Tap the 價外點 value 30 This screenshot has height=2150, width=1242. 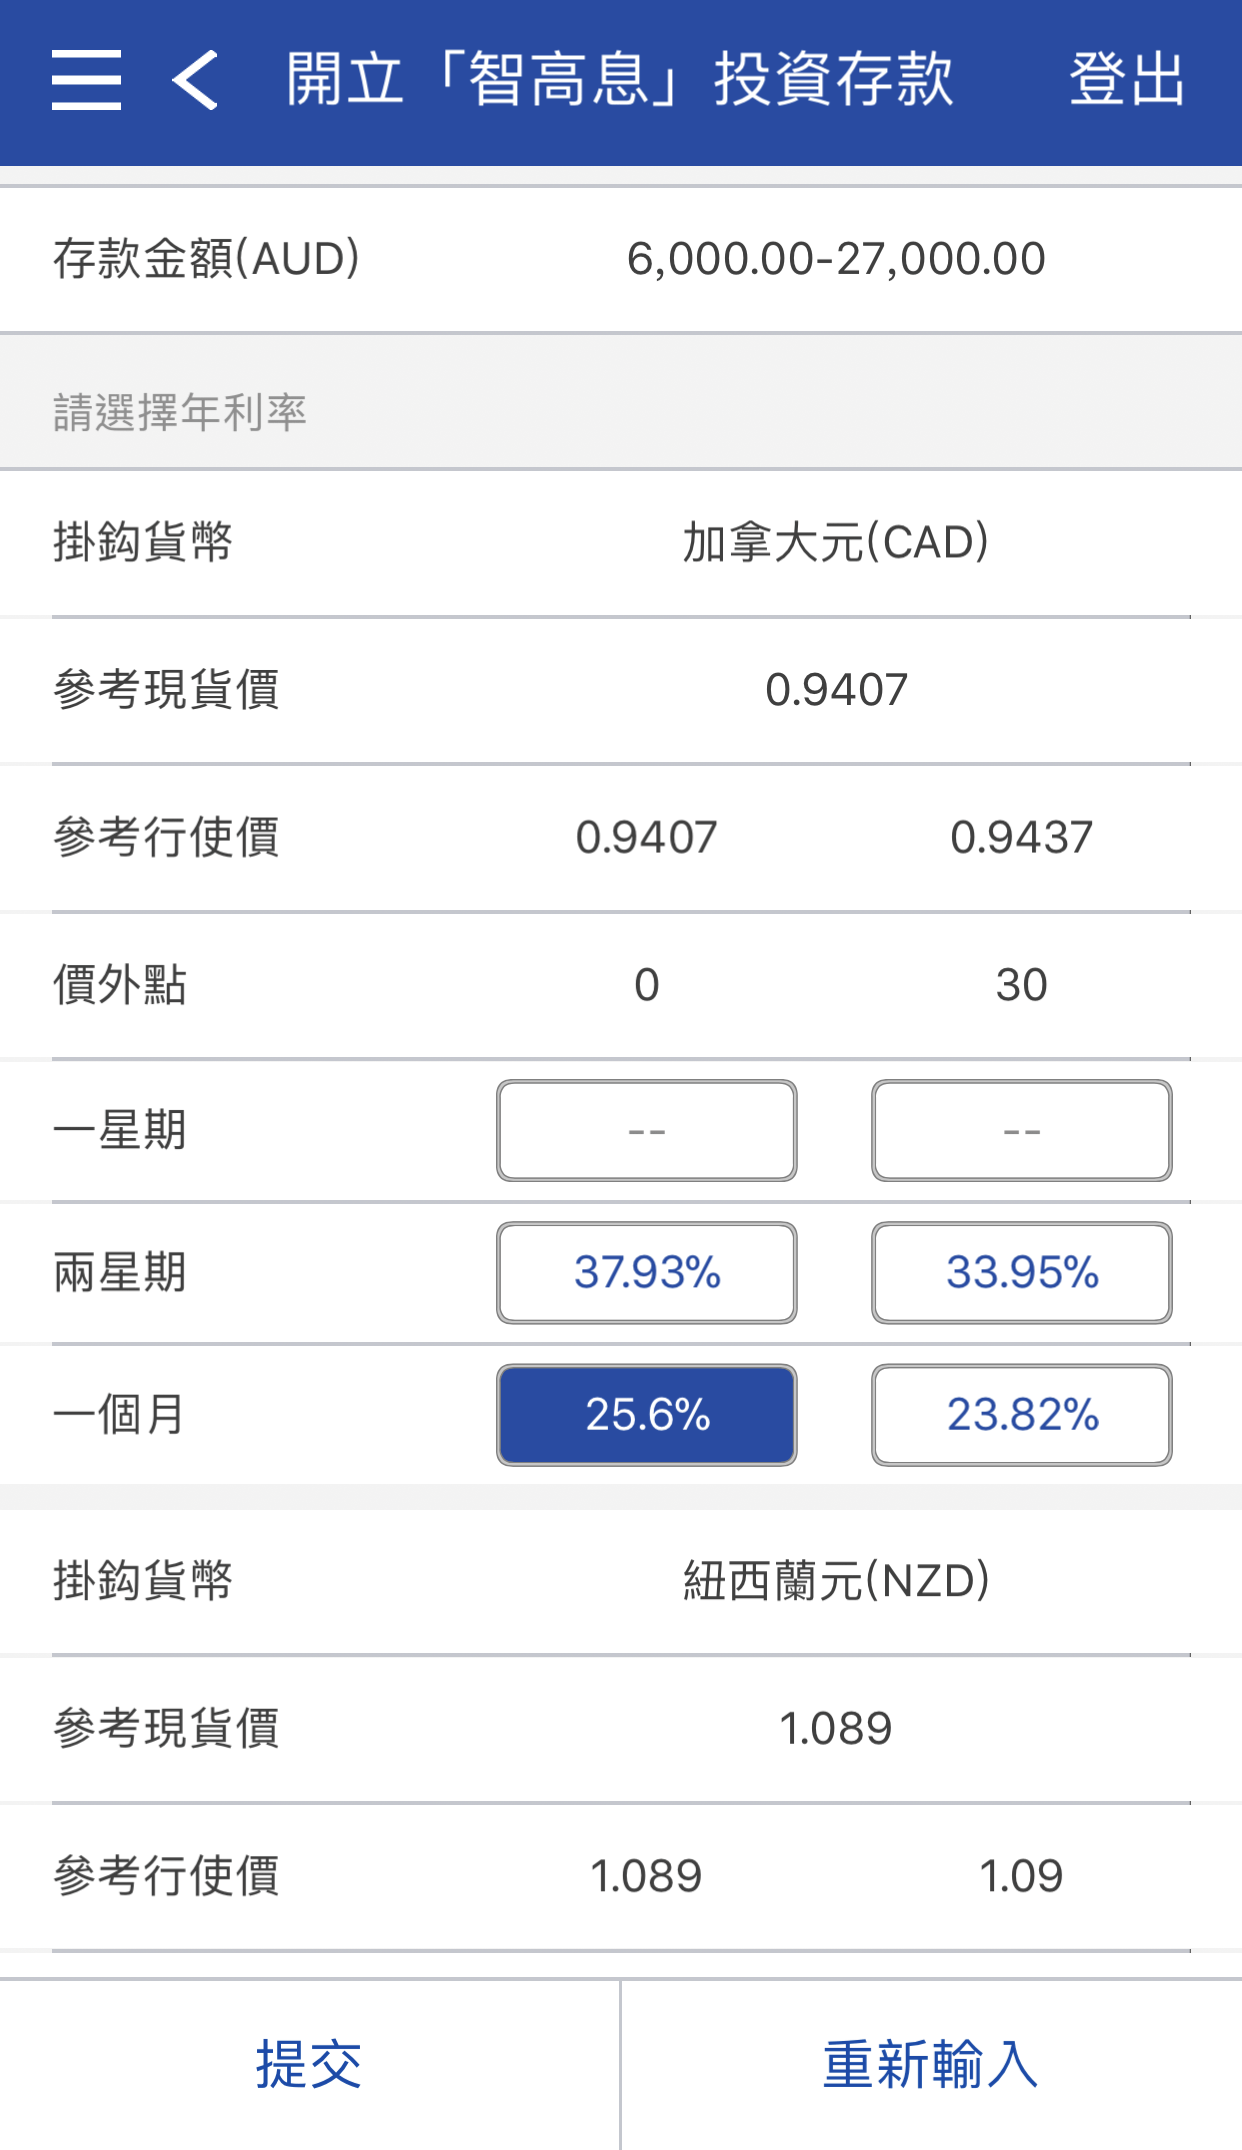pos(1021,985)
